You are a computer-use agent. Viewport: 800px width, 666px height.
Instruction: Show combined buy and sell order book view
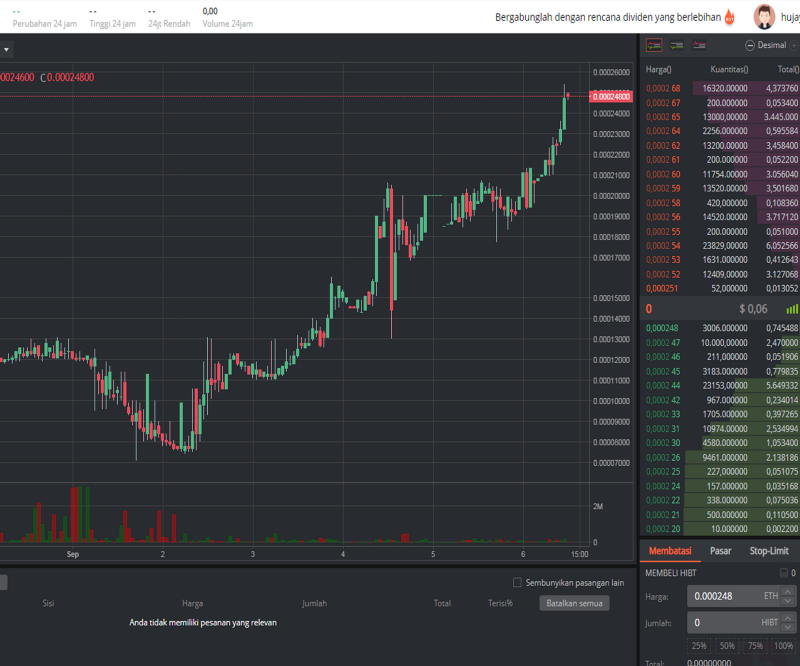click(x=654, y=45)
